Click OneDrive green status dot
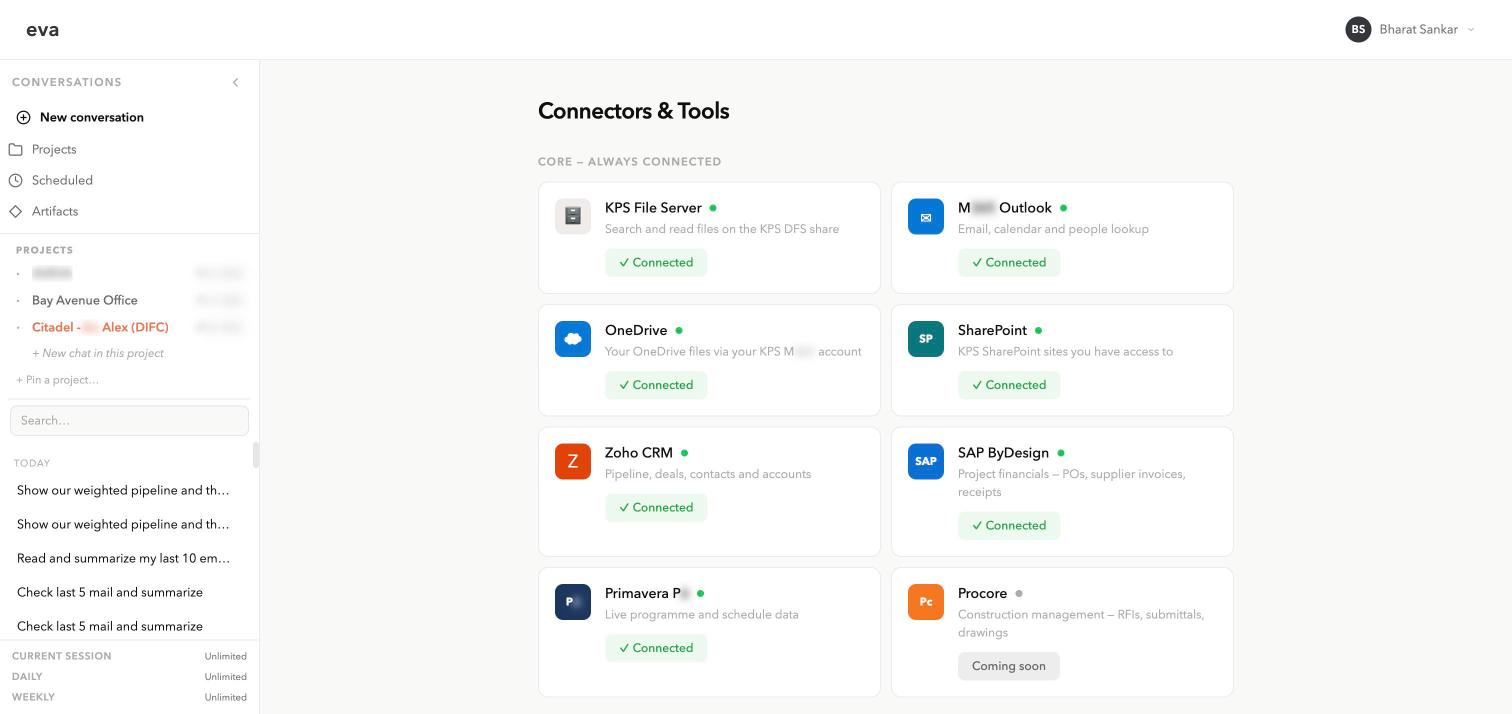Screen dimensions: 1512x714 pos(679,330)
